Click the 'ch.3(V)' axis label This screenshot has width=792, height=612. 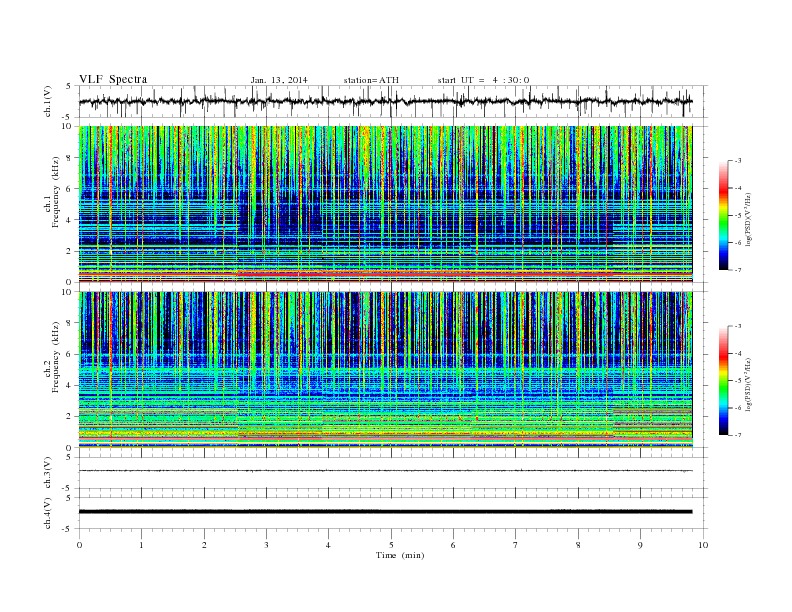48,473
